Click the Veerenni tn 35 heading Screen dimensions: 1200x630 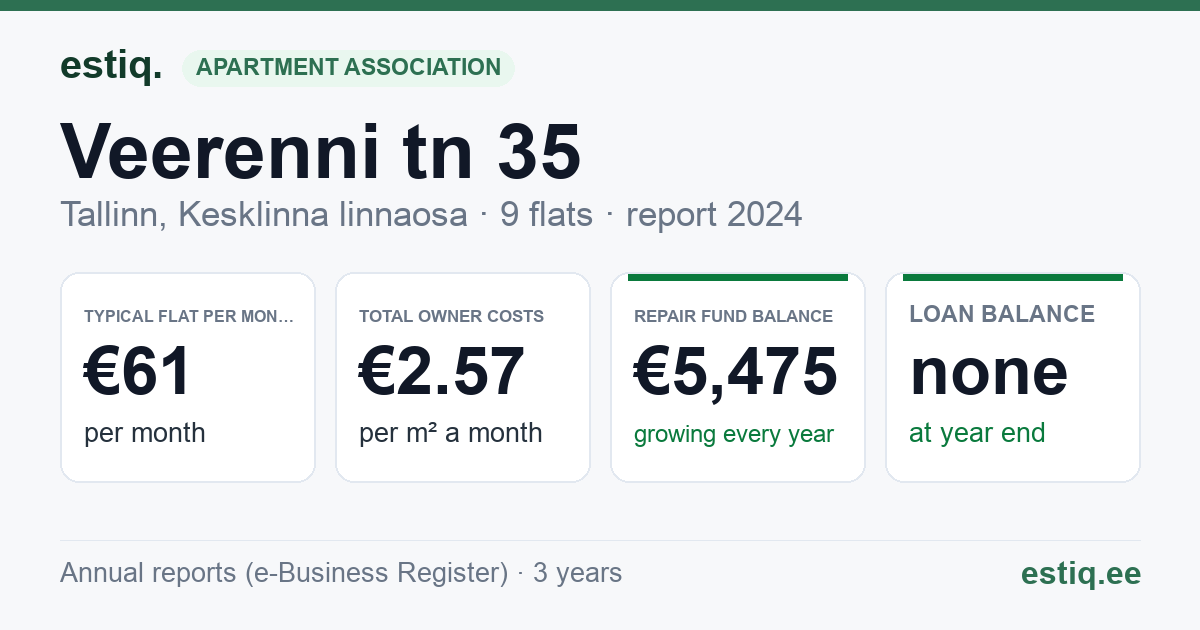pyautogui.click(x=321, y=152)
